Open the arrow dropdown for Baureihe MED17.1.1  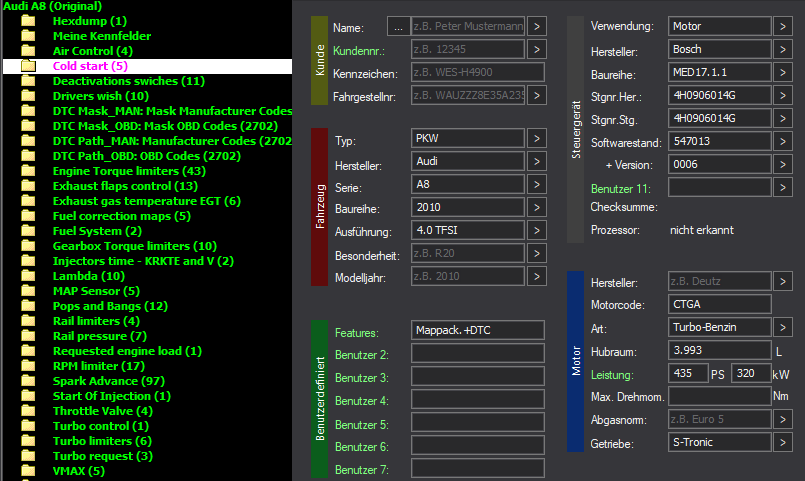(x=782, y=72)
